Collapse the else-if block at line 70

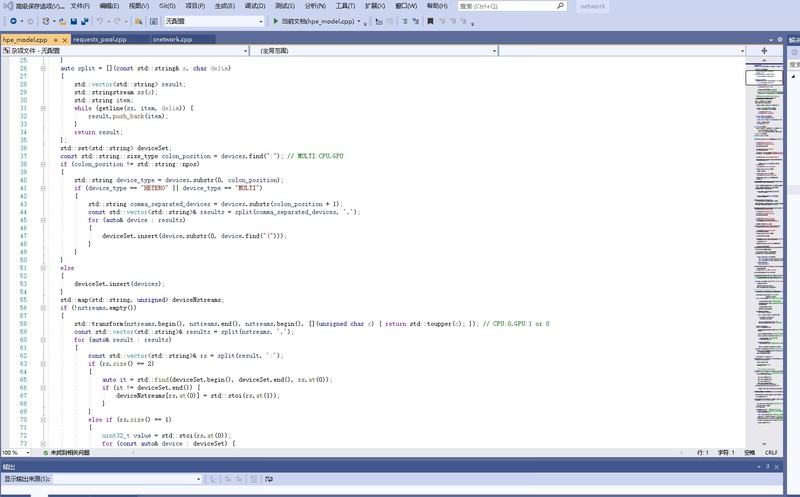43,419
